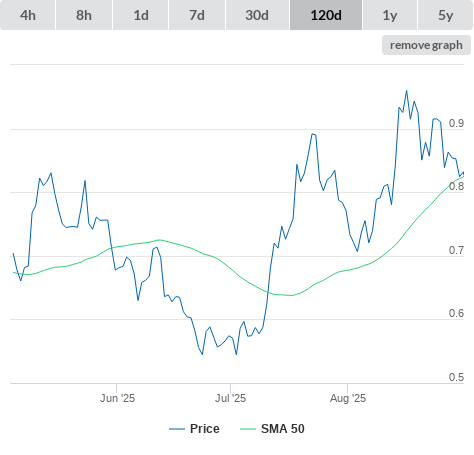The height and width of the screenshot is (455, 474).
Task: Select the 4h time range tab
Action: click(28, 15)
